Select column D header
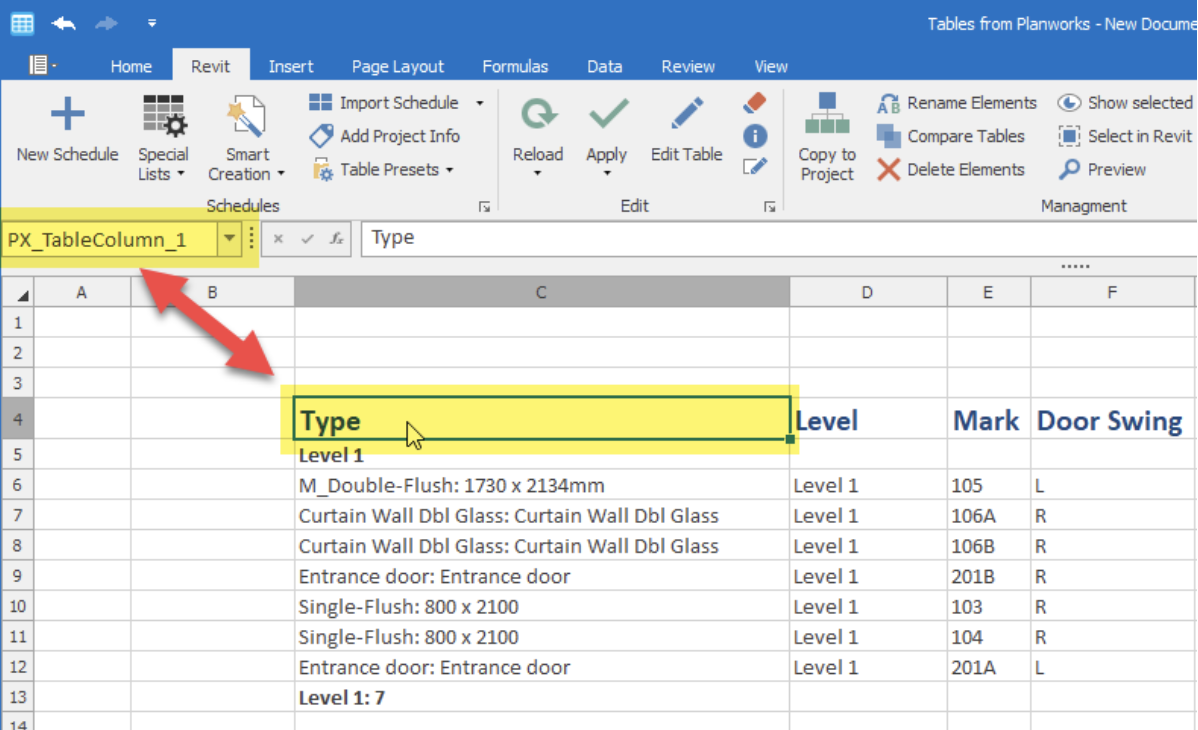This screenshot has width=1198, height=730. (x=867, y=293)
